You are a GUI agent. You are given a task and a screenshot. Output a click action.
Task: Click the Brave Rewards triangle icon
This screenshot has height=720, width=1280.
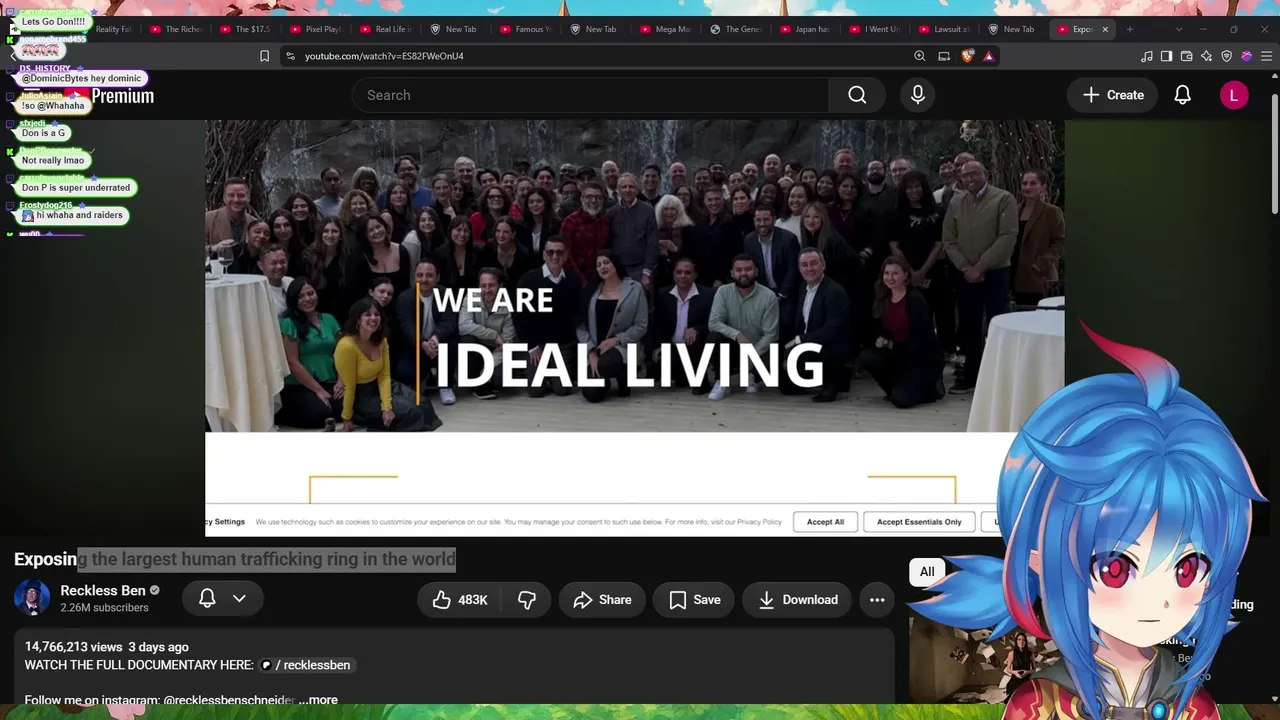(x=989, y=56)
